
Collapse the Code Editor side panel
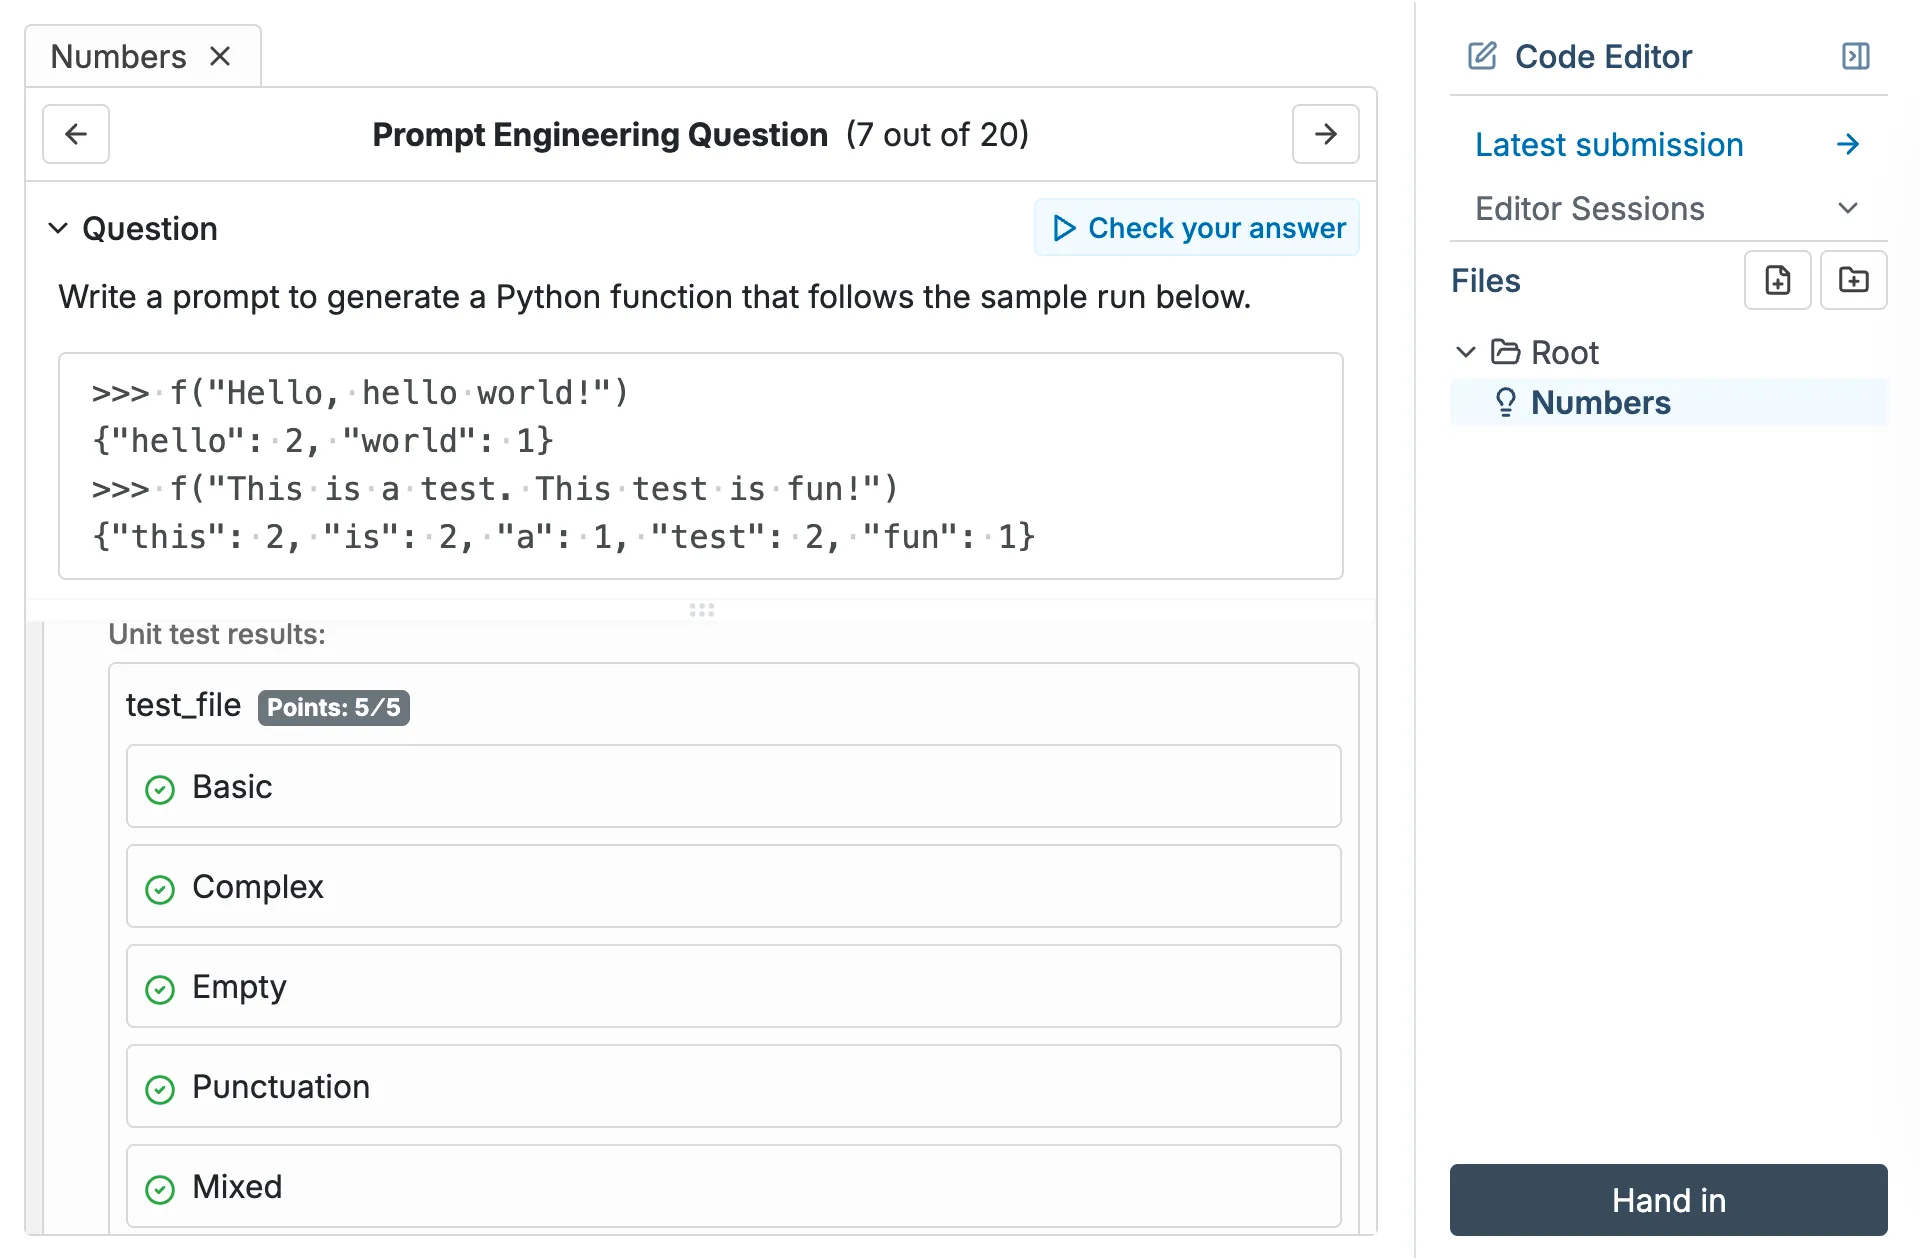coord(1855,56)
